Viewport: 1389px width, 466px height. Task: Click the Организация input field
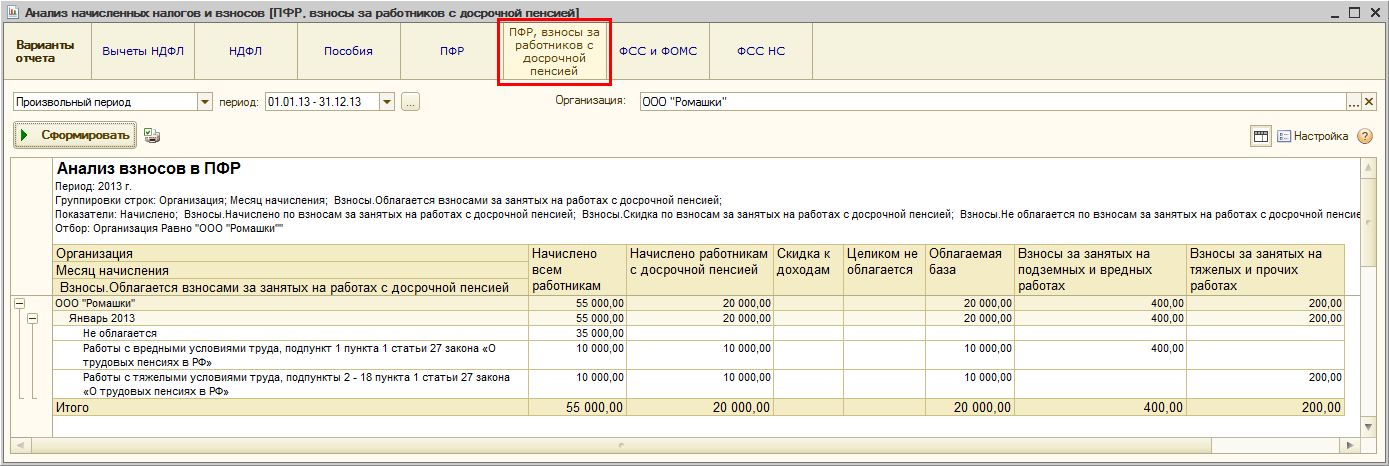[x=992, y=101]
